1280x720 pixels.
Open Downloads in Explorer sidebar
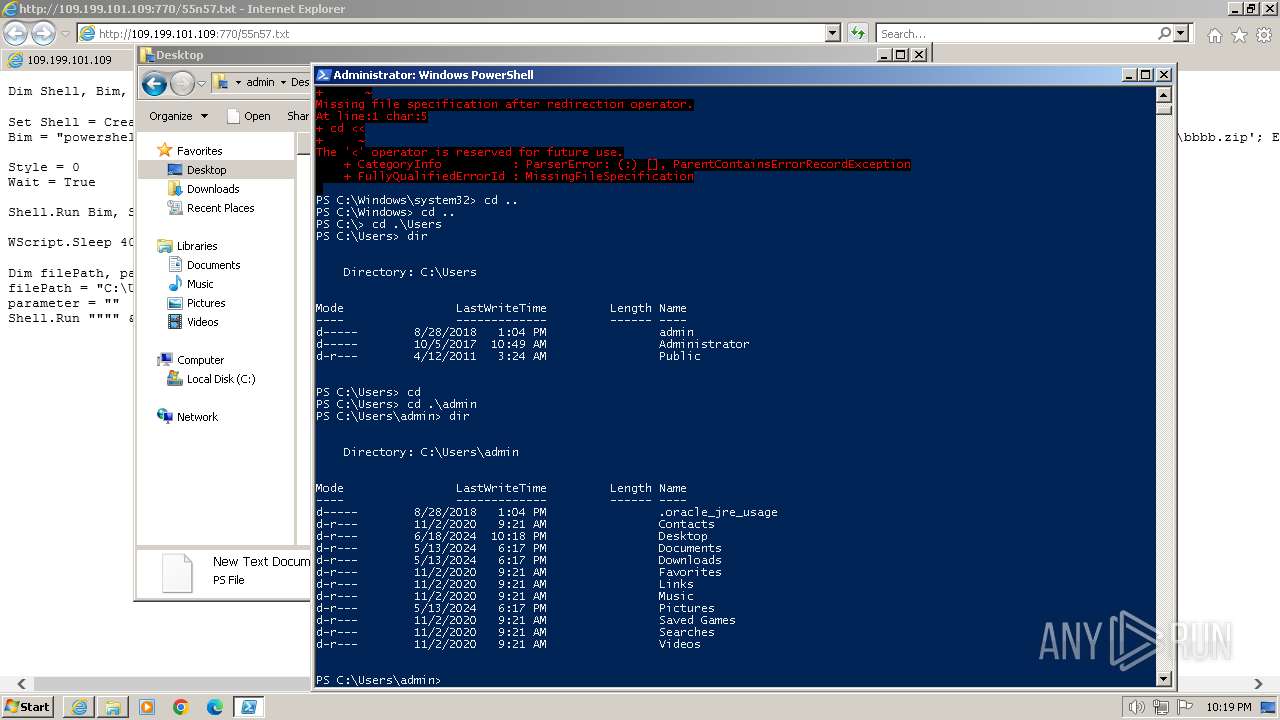click(213, 189)
